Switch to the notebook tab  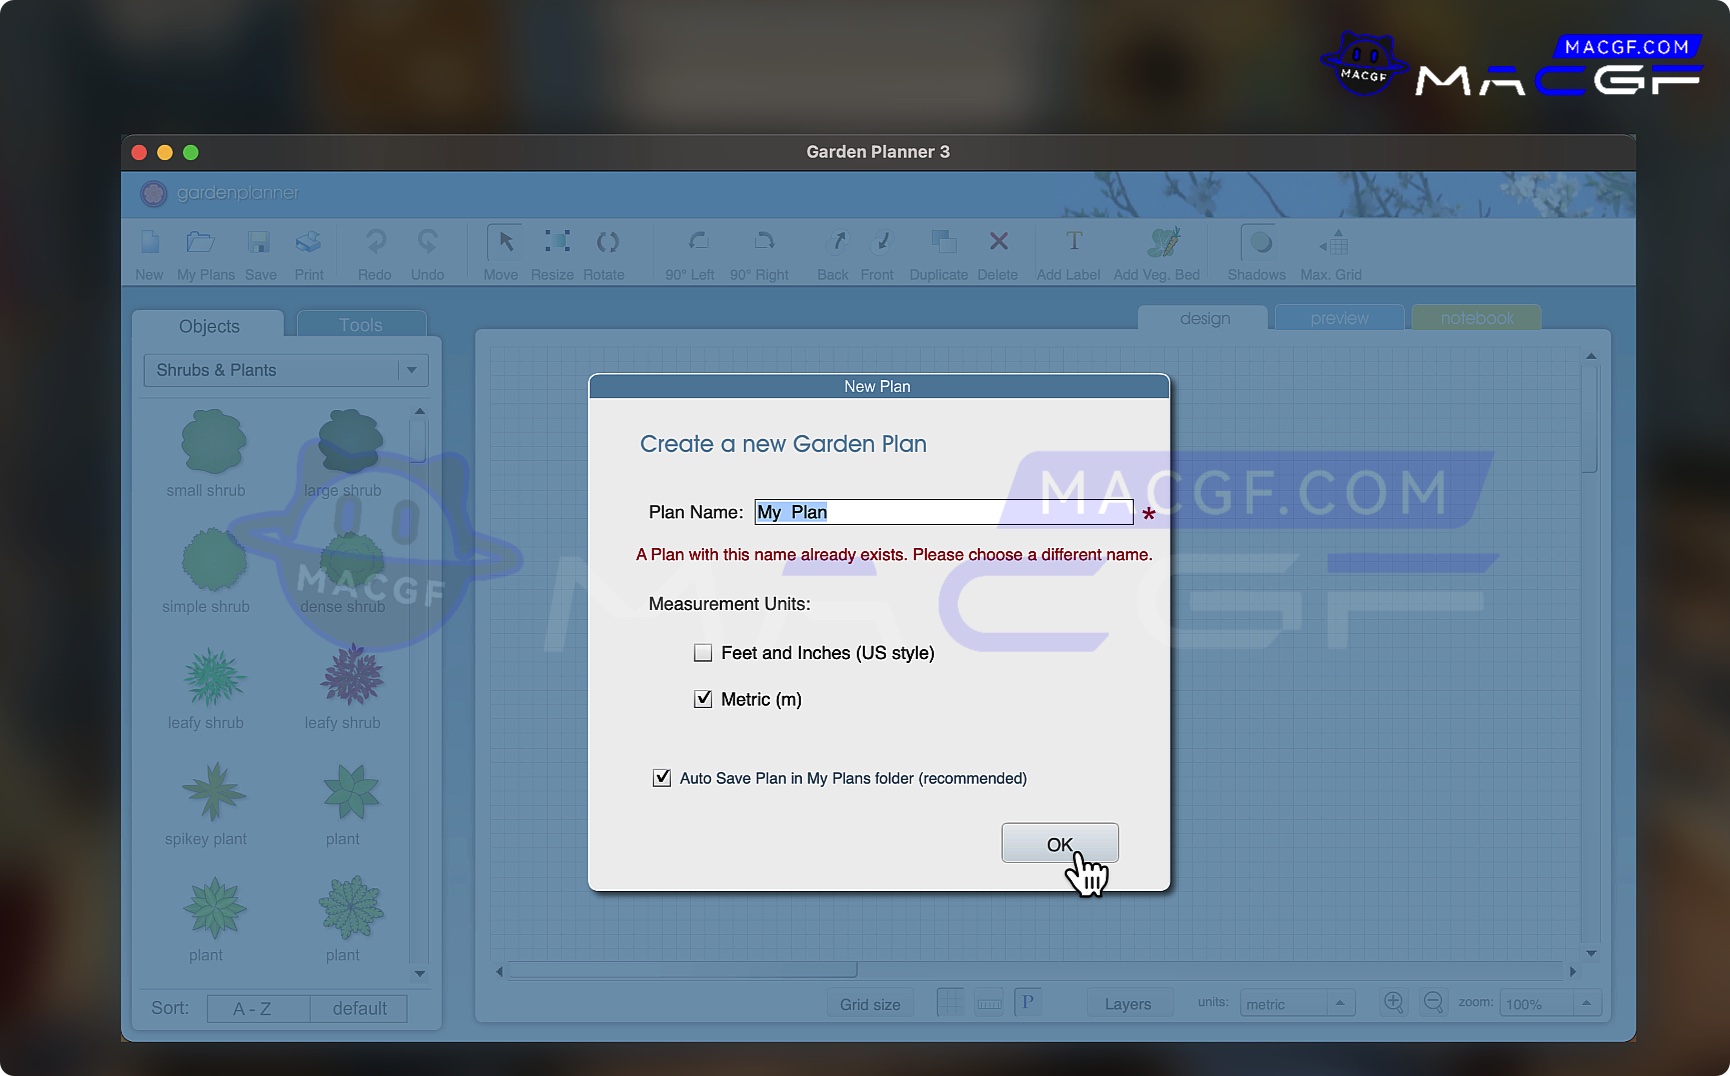[1476, 318]
